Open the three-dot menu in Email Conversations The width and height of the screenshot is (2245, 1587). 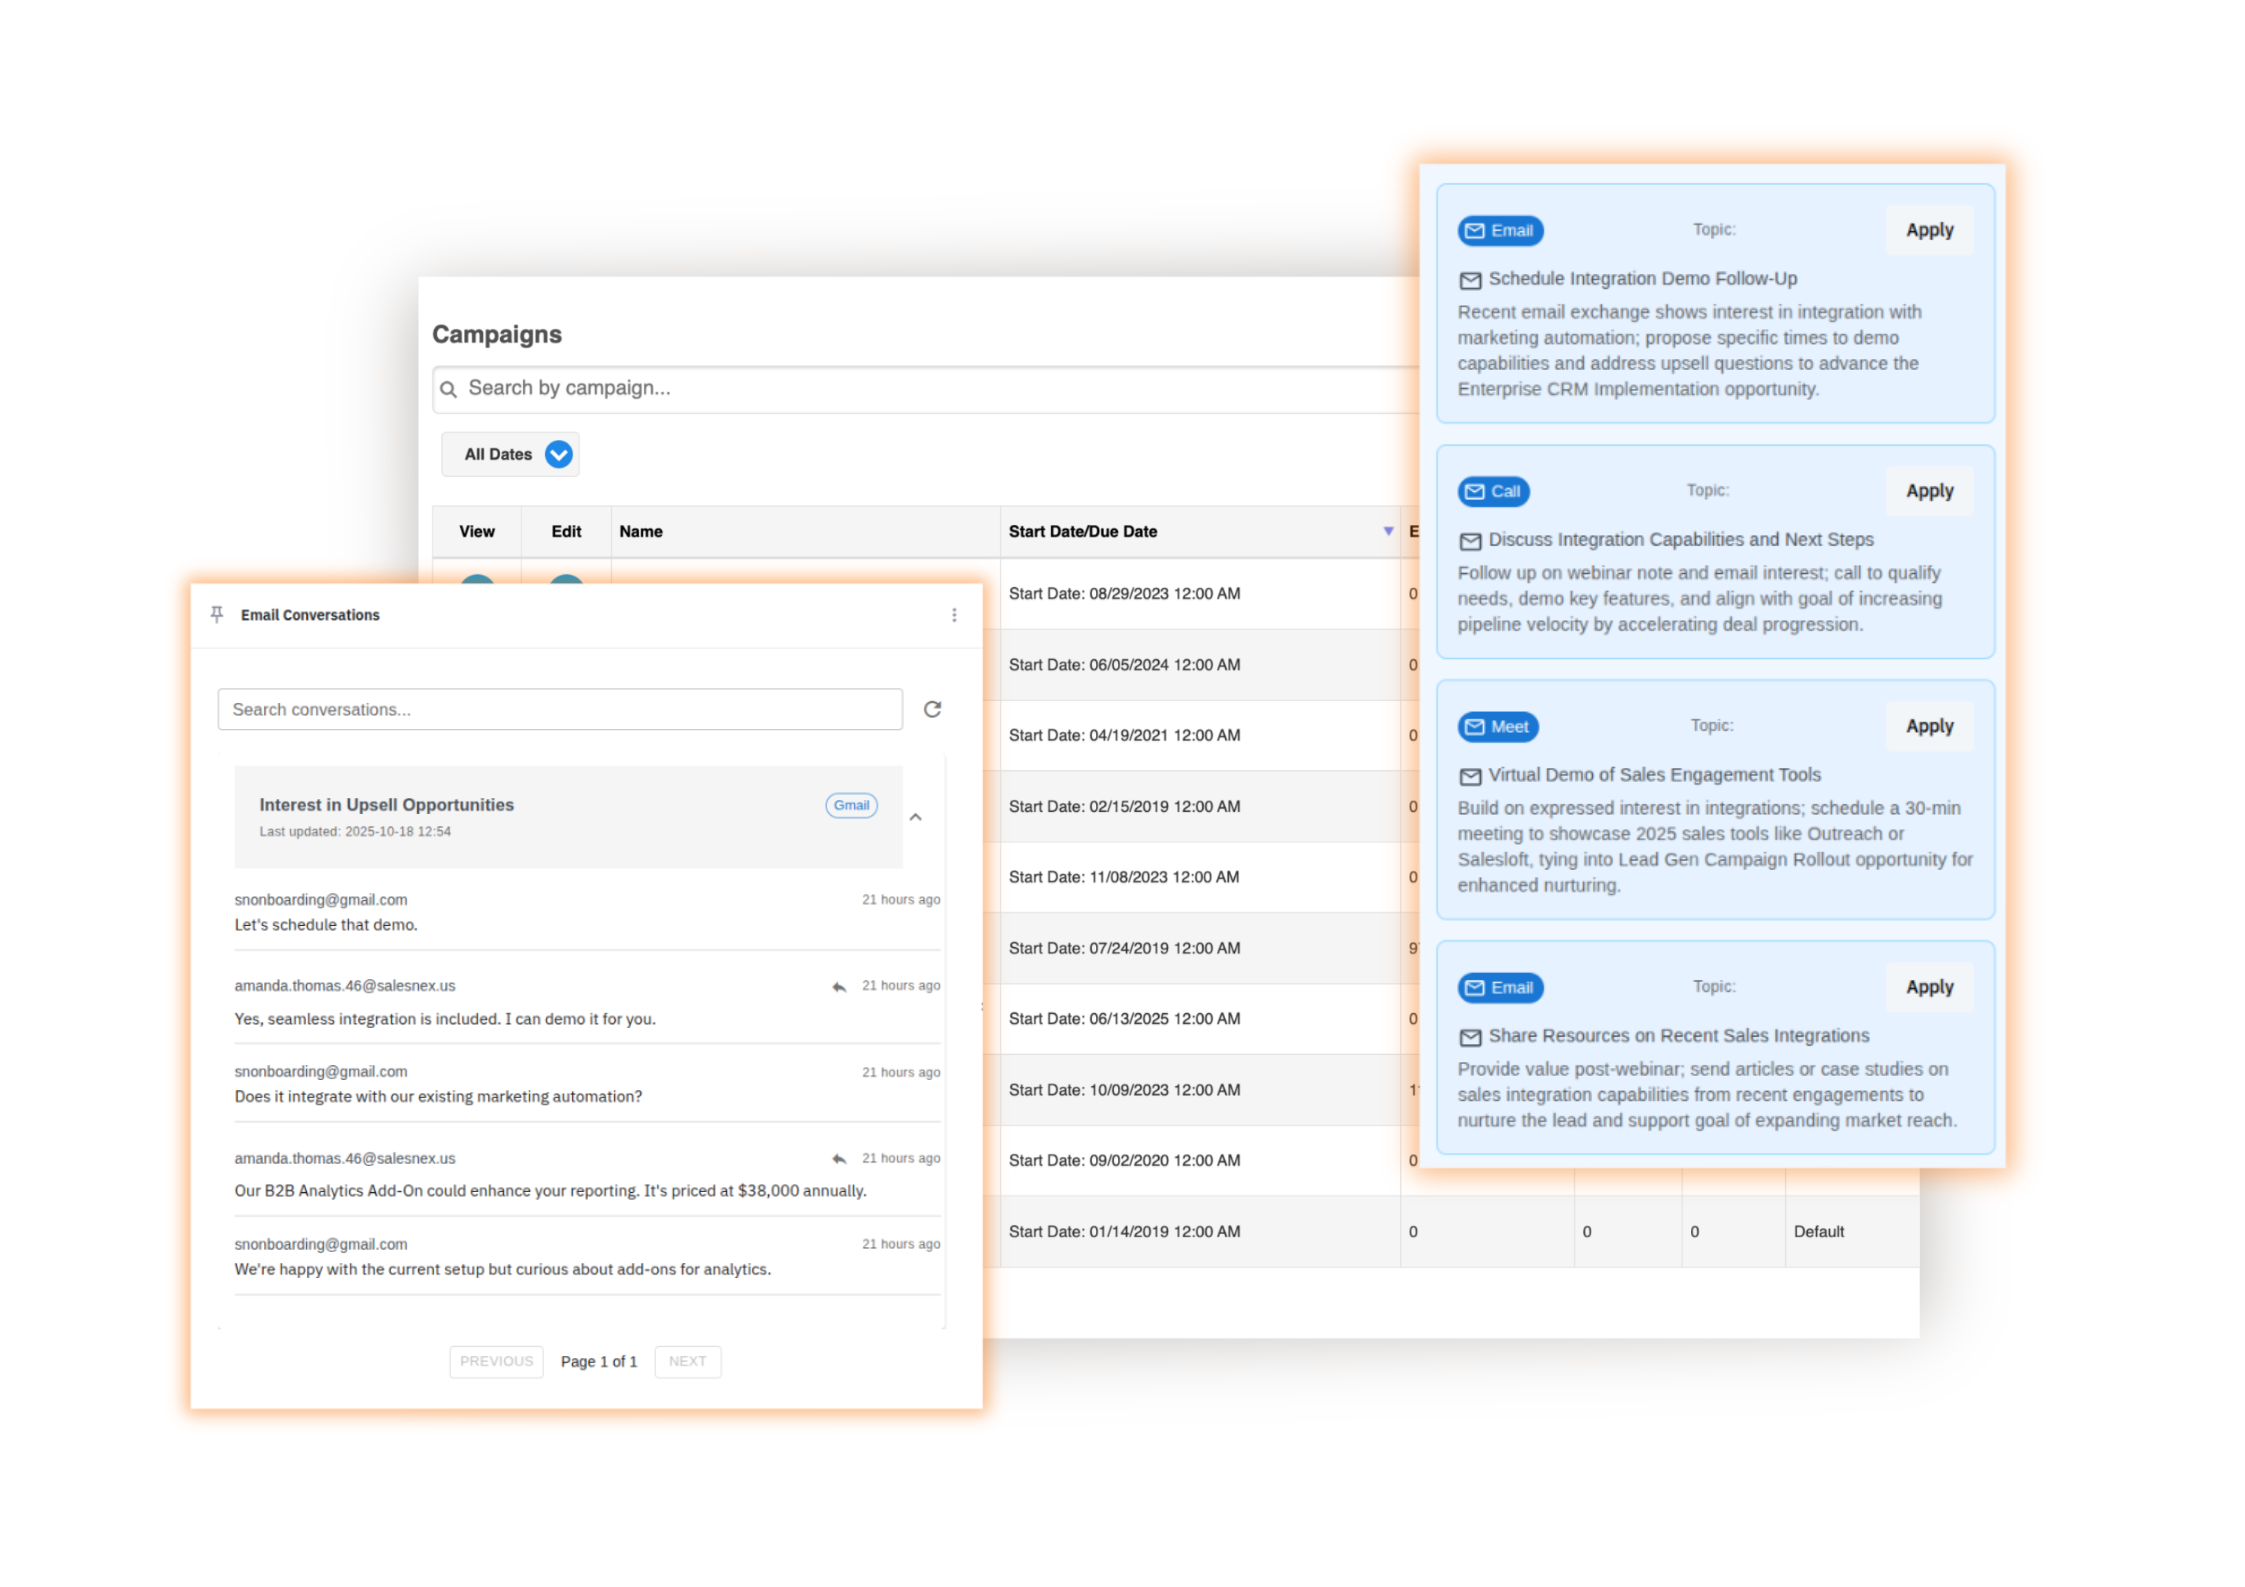[x=953, y=615]
